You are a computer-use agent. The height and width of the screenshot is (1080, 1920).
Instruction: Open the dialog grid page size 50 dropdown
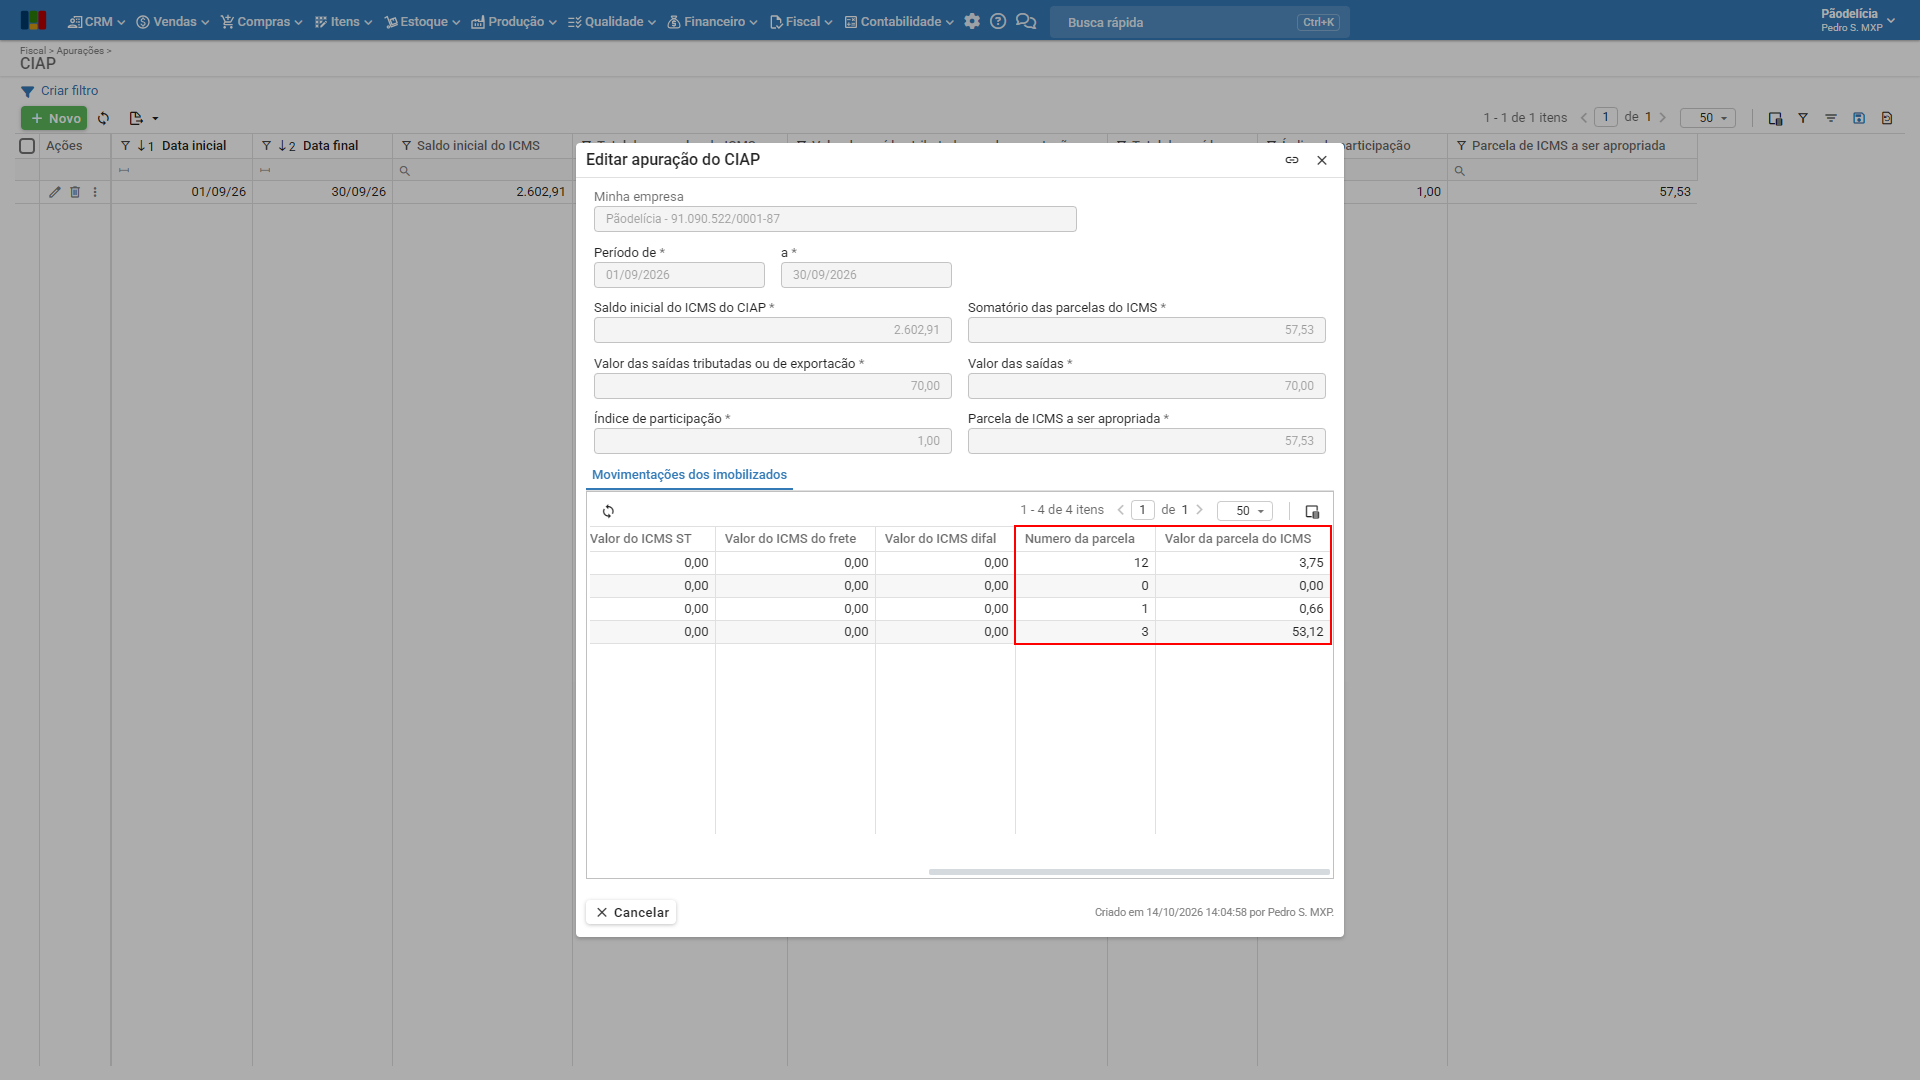(x=1245, y=511)
